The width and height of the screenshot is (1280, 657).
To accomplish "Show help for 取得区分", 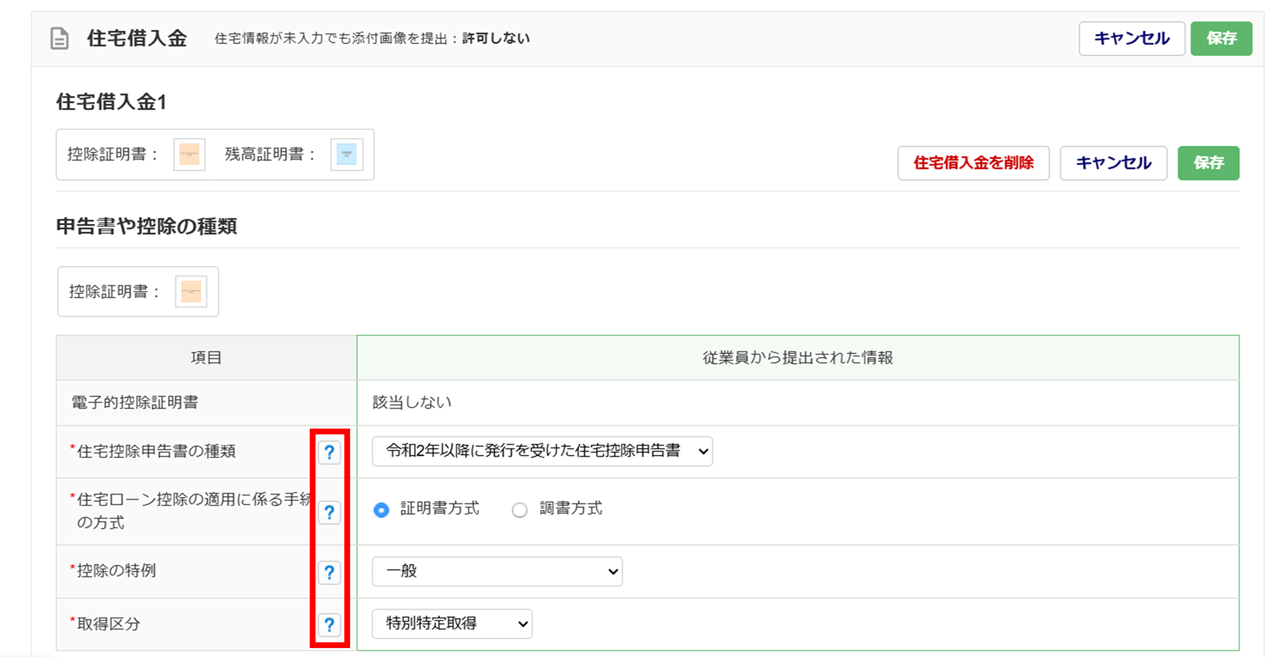I will (329, 626).
